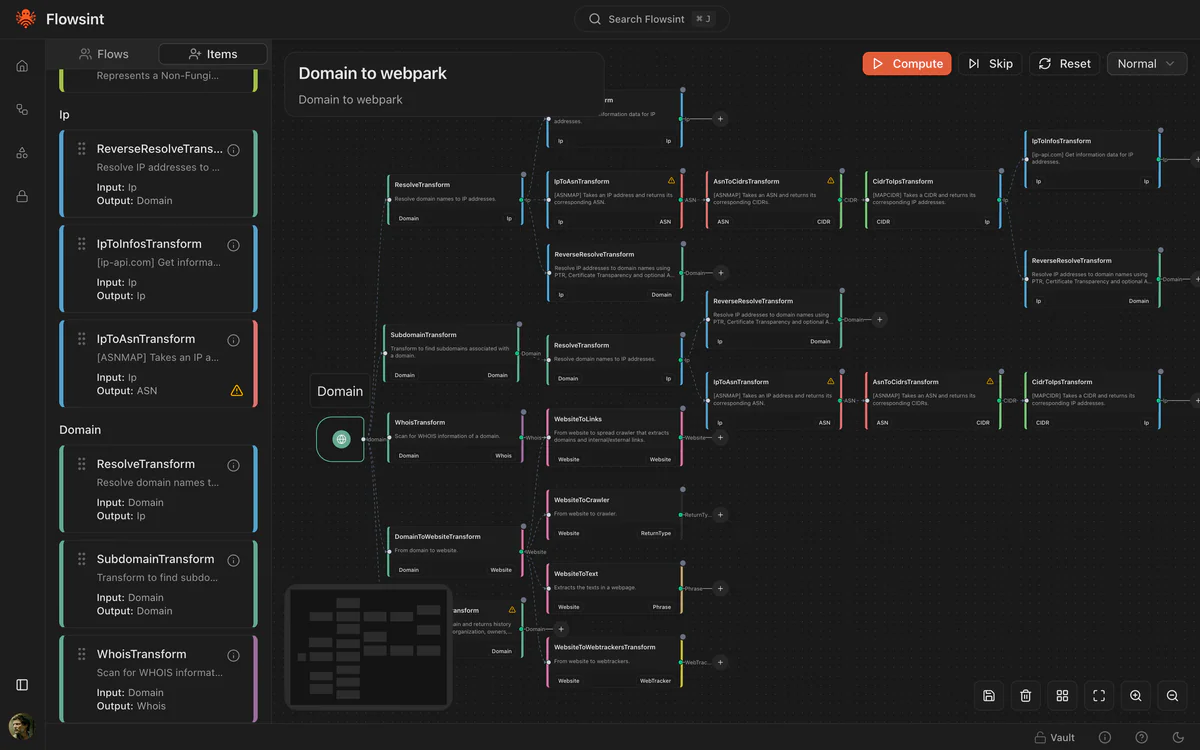Delete the flow using the trash icon
This screenshot has height=750, width=1200.
coord(1025,696)
